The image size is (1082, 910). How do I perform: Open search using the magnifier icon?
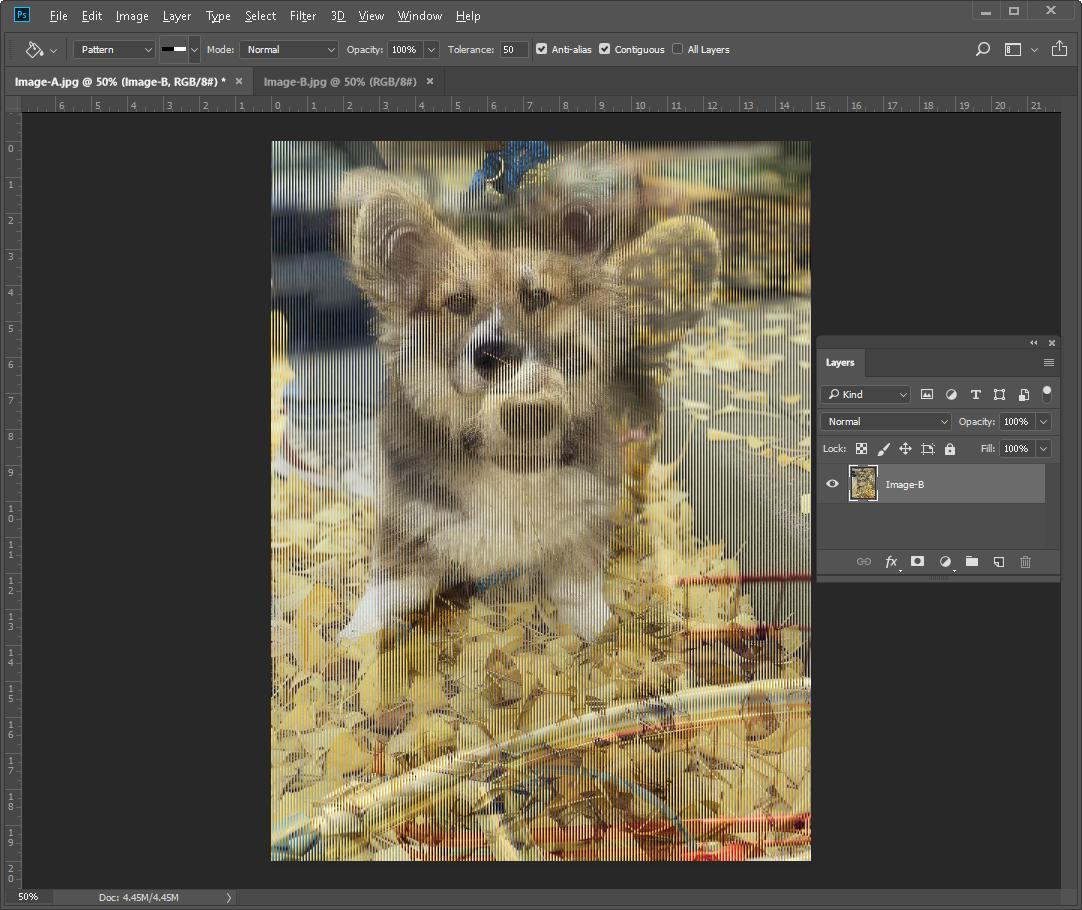point(982,49)
